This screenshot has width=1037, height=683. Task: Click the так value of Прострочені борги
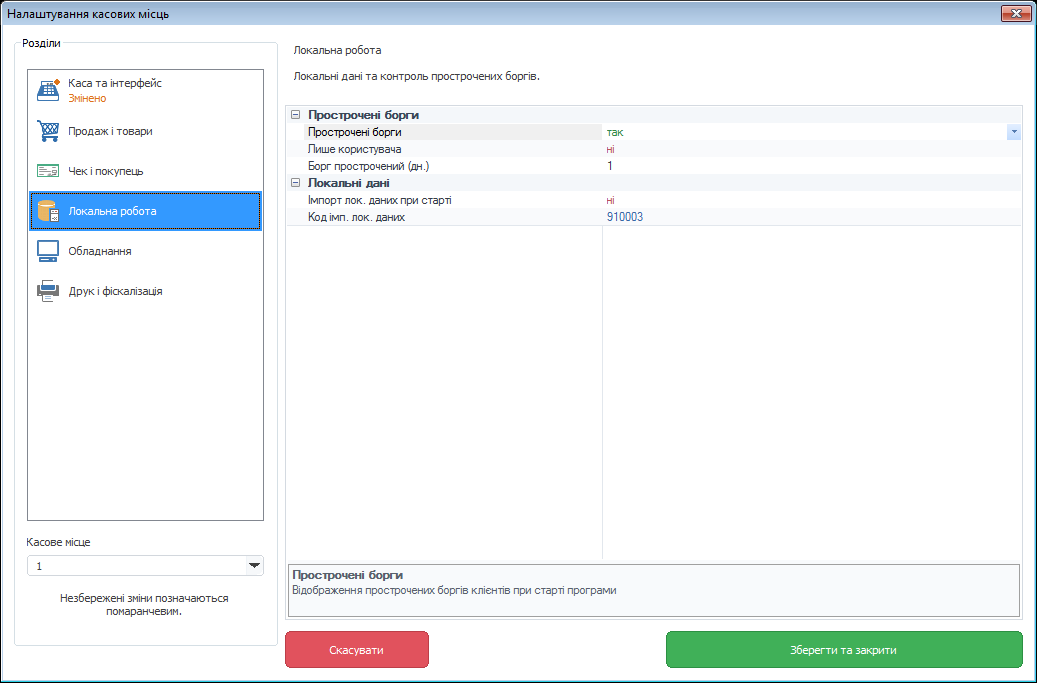[615, 132]
